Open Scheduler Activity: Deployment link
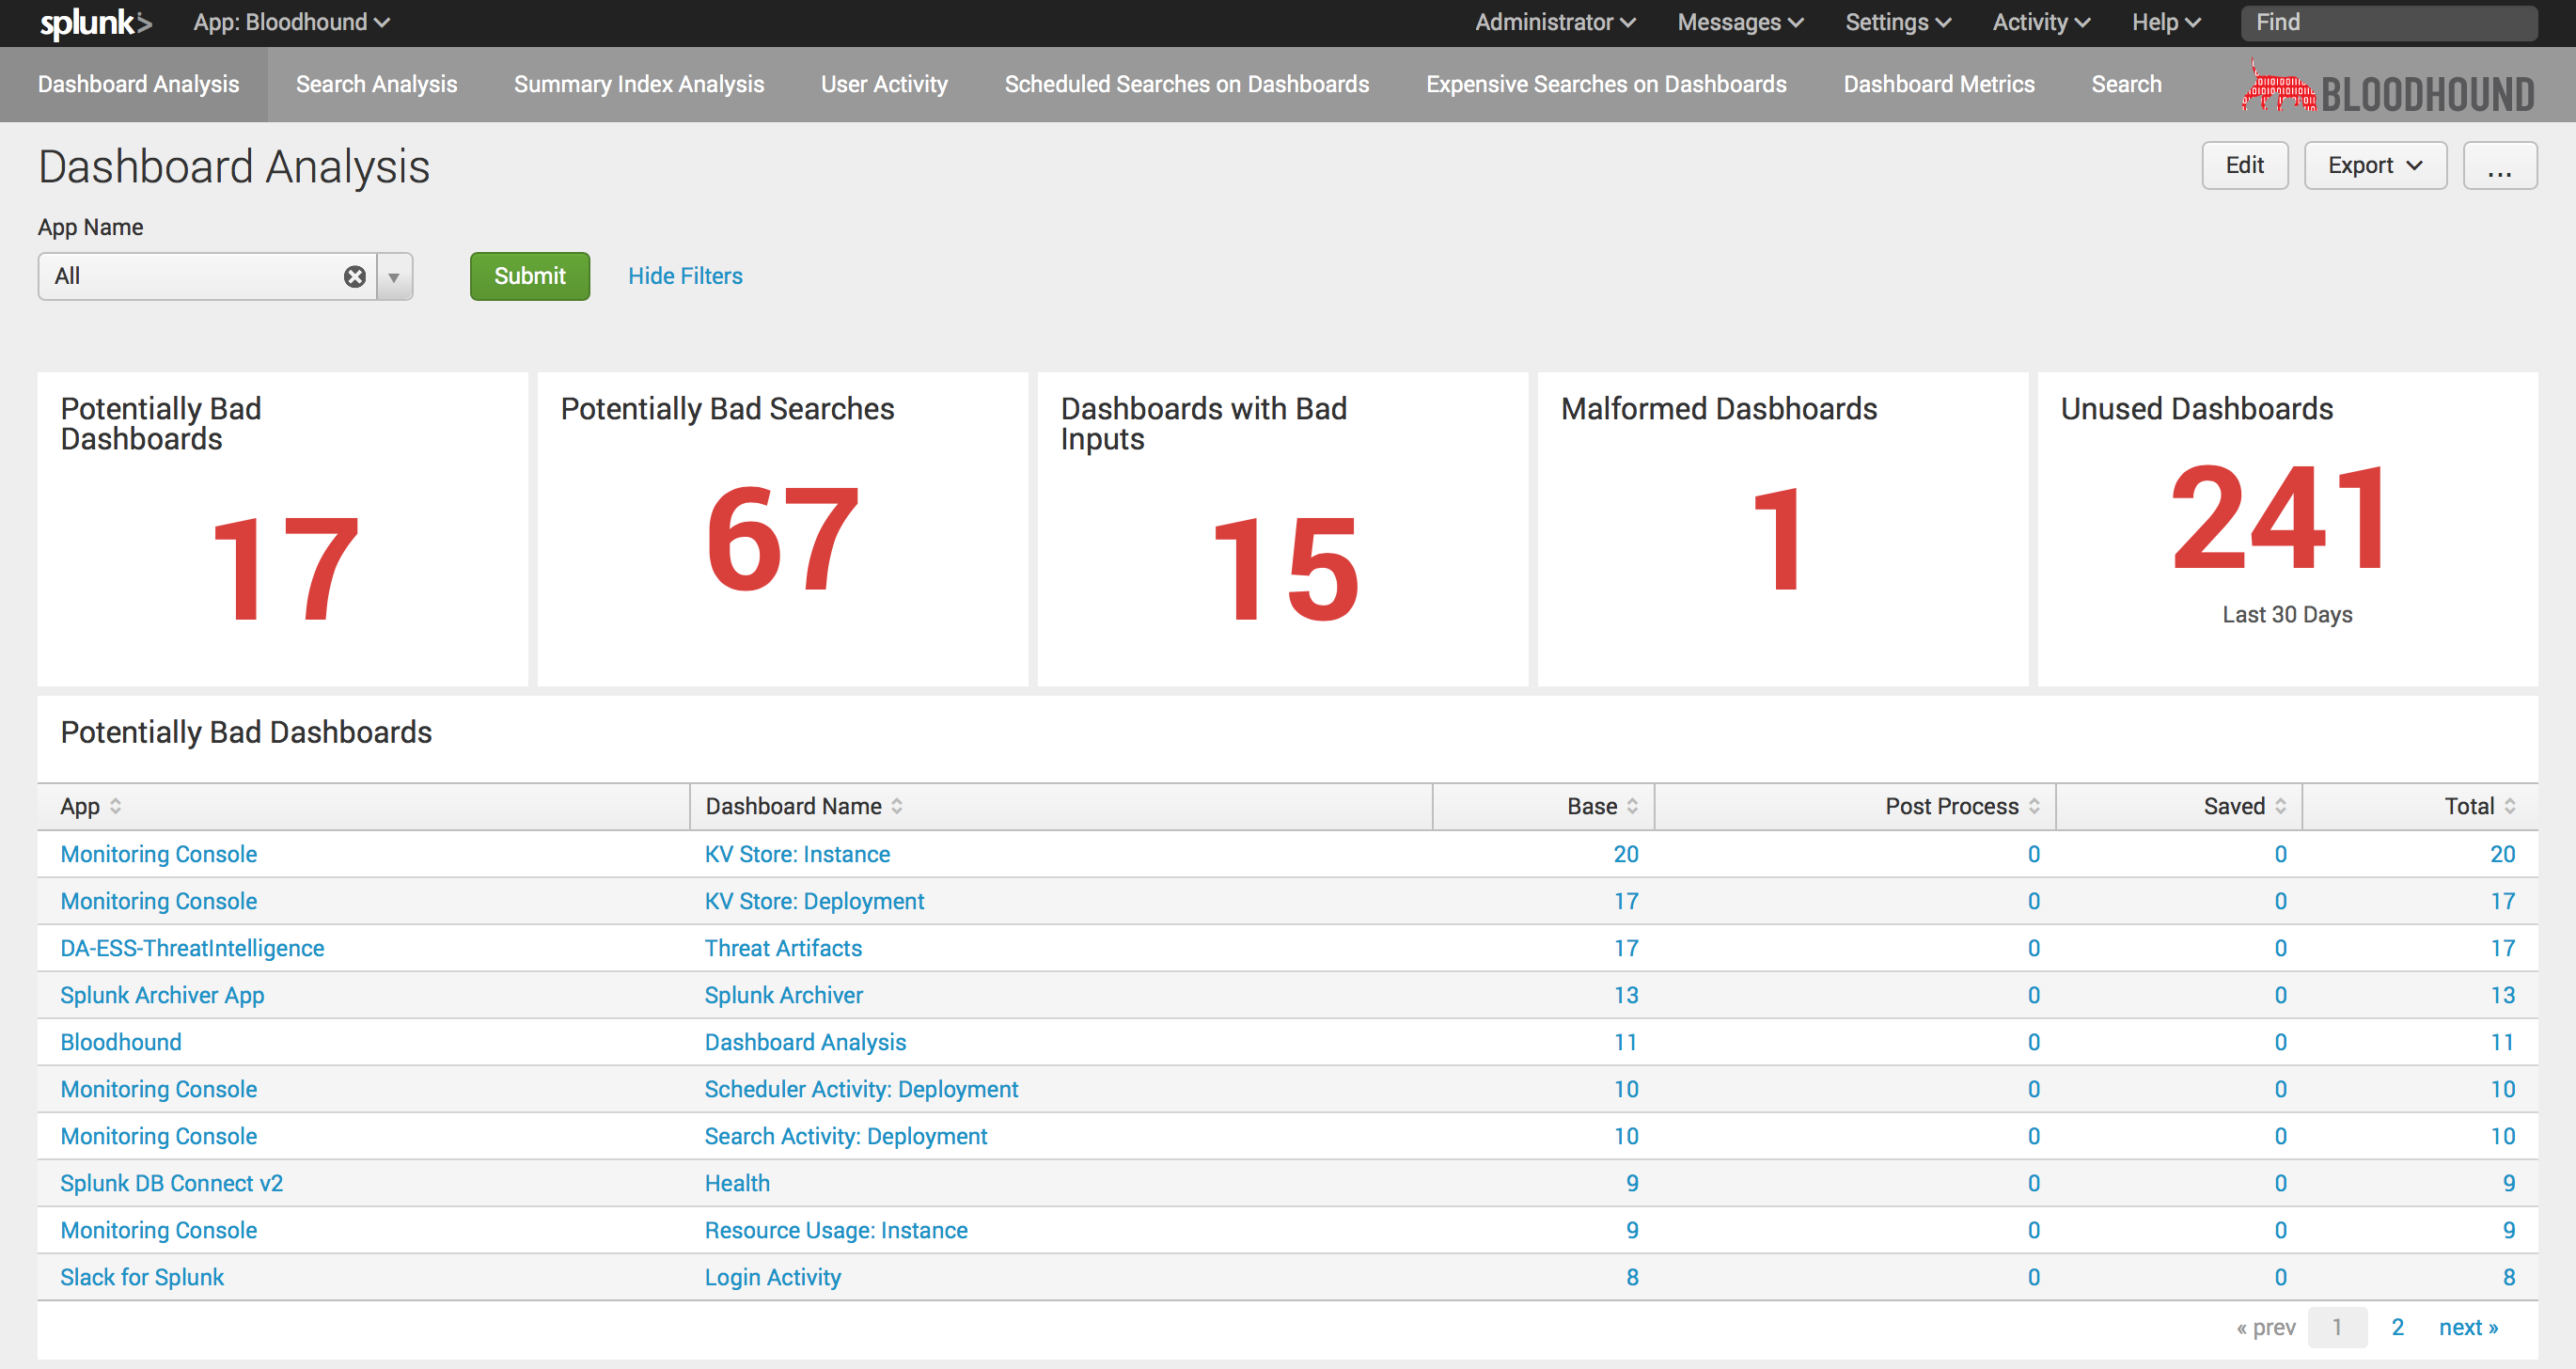 pyautogui.click(x=861, y=1089)
